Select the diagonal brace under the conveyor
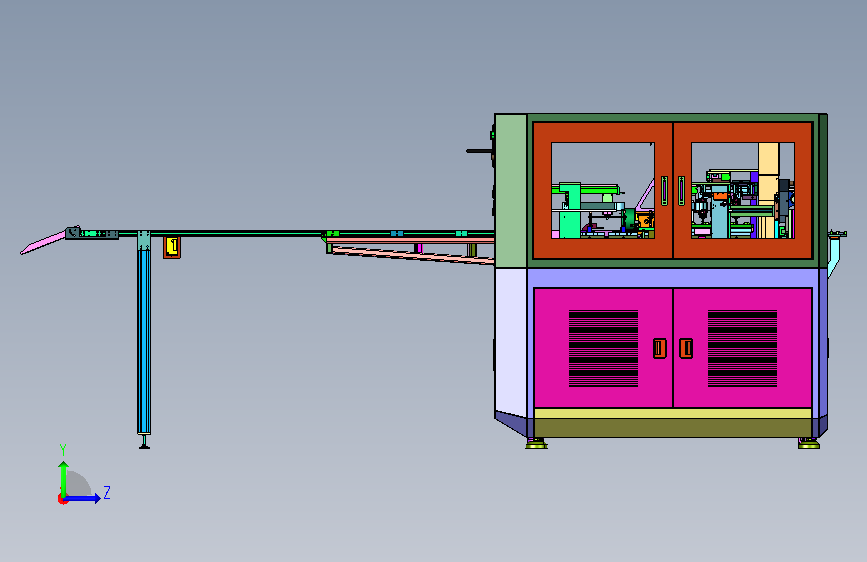Screen dimensions: 867x562 tap(412, 256)
